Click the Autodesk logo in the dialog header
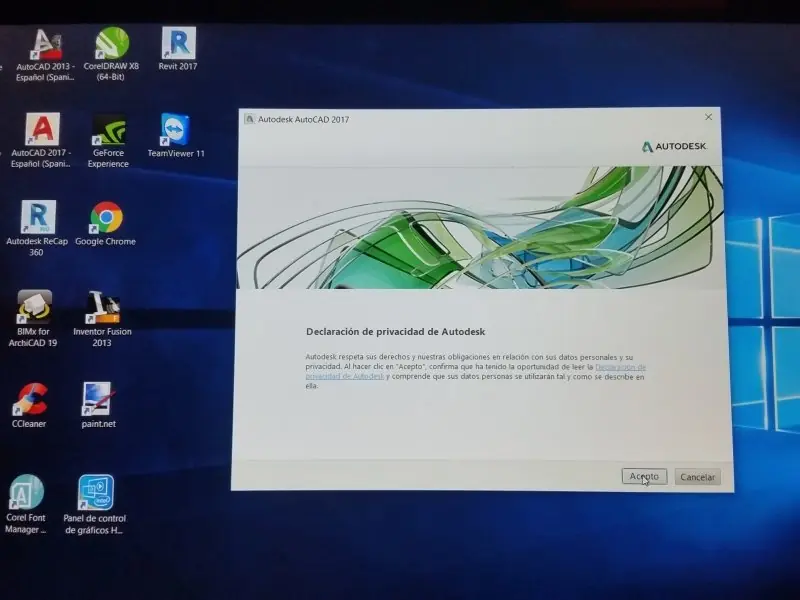Viewport: 800px width, 600px height. (x=674, y=146)
